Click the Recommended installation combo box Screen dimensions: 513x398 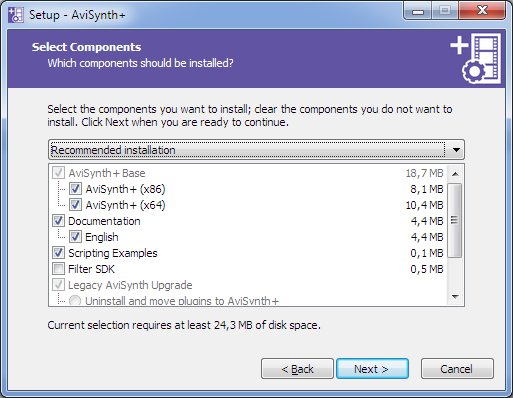[x=256, y=150]
